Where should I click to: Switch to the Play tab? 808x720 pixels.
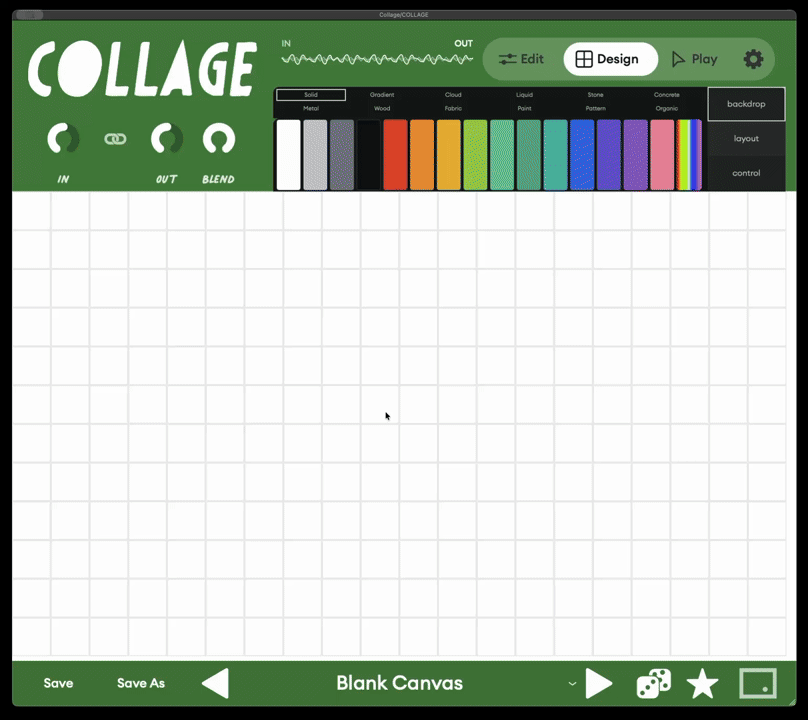pyautogui.click(x=695, y=59)
